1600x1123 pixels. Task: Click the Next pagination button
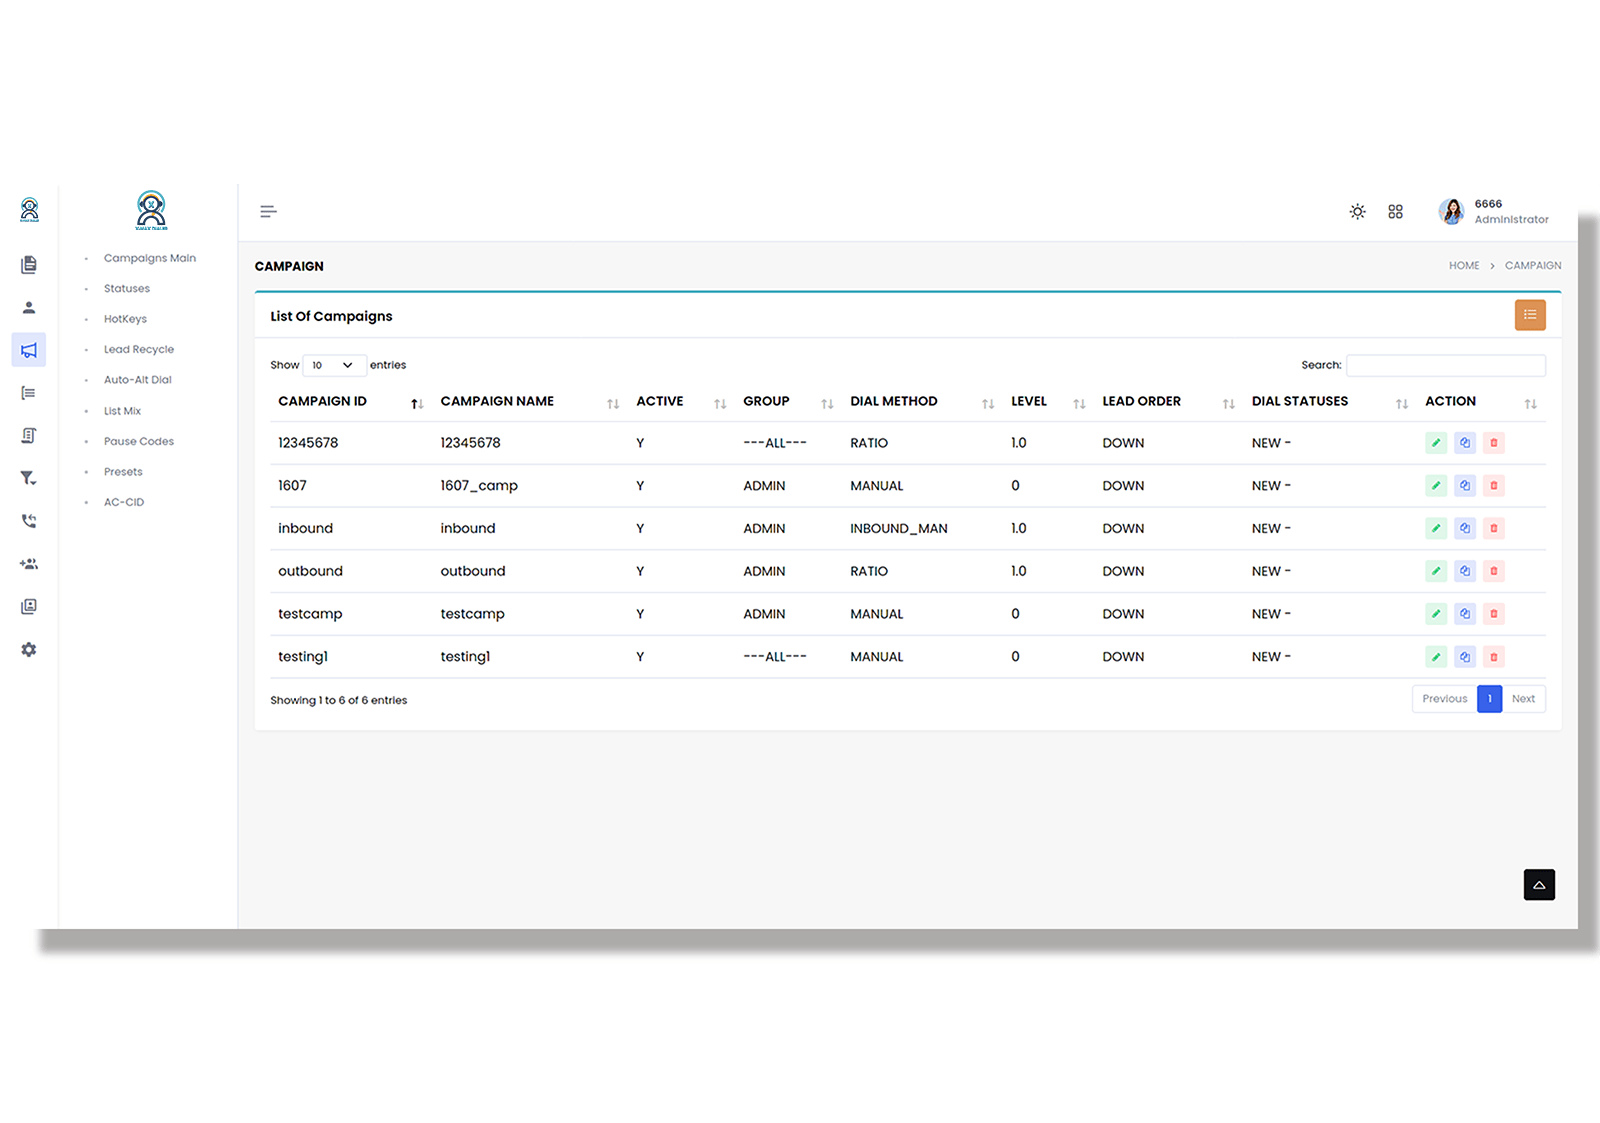[1523, 699]
